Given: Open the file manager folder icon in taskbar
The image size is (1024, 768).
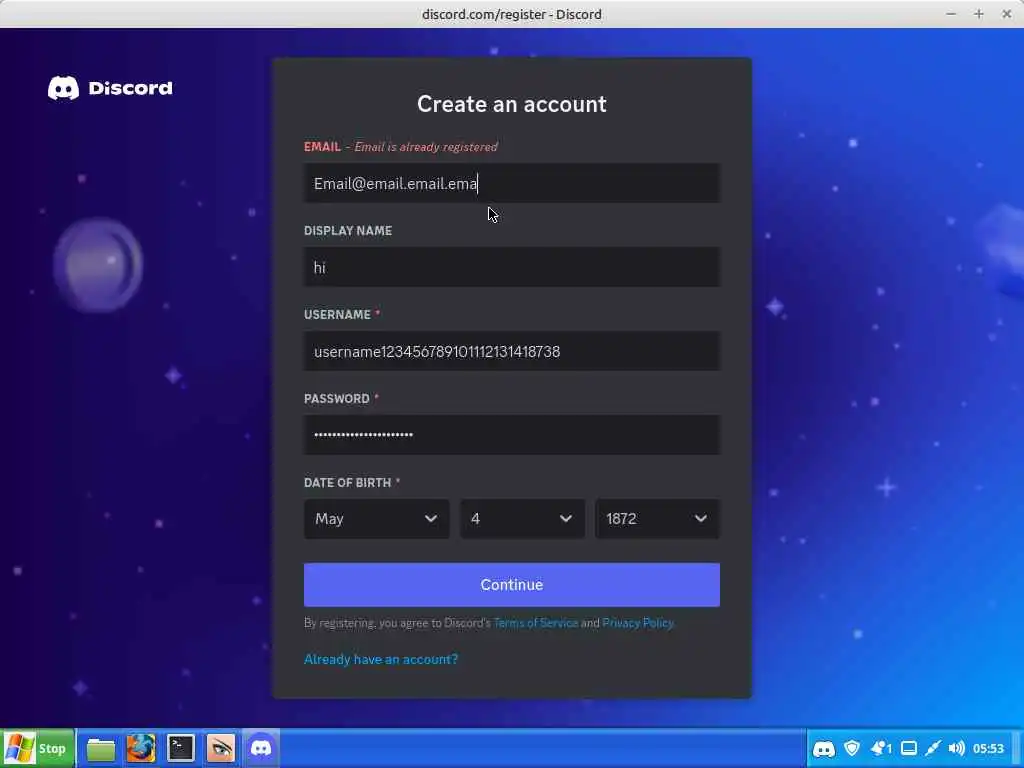Looking at the screenshot, I should tap(101, 748).
